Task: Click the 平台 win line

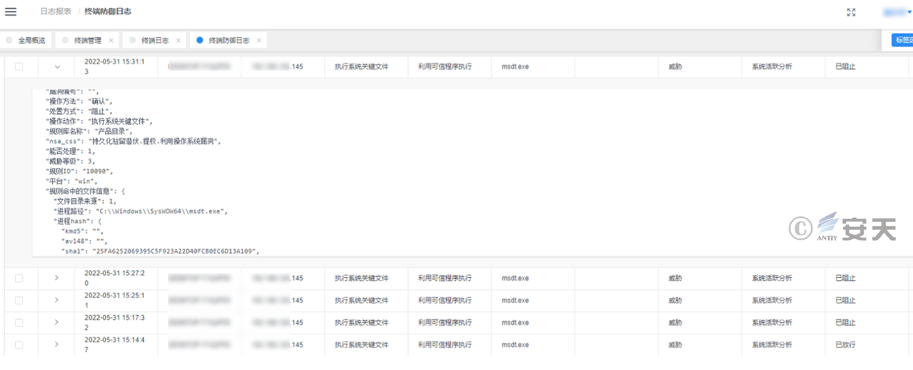Action: pyautogui.click(x=72, y=181)
